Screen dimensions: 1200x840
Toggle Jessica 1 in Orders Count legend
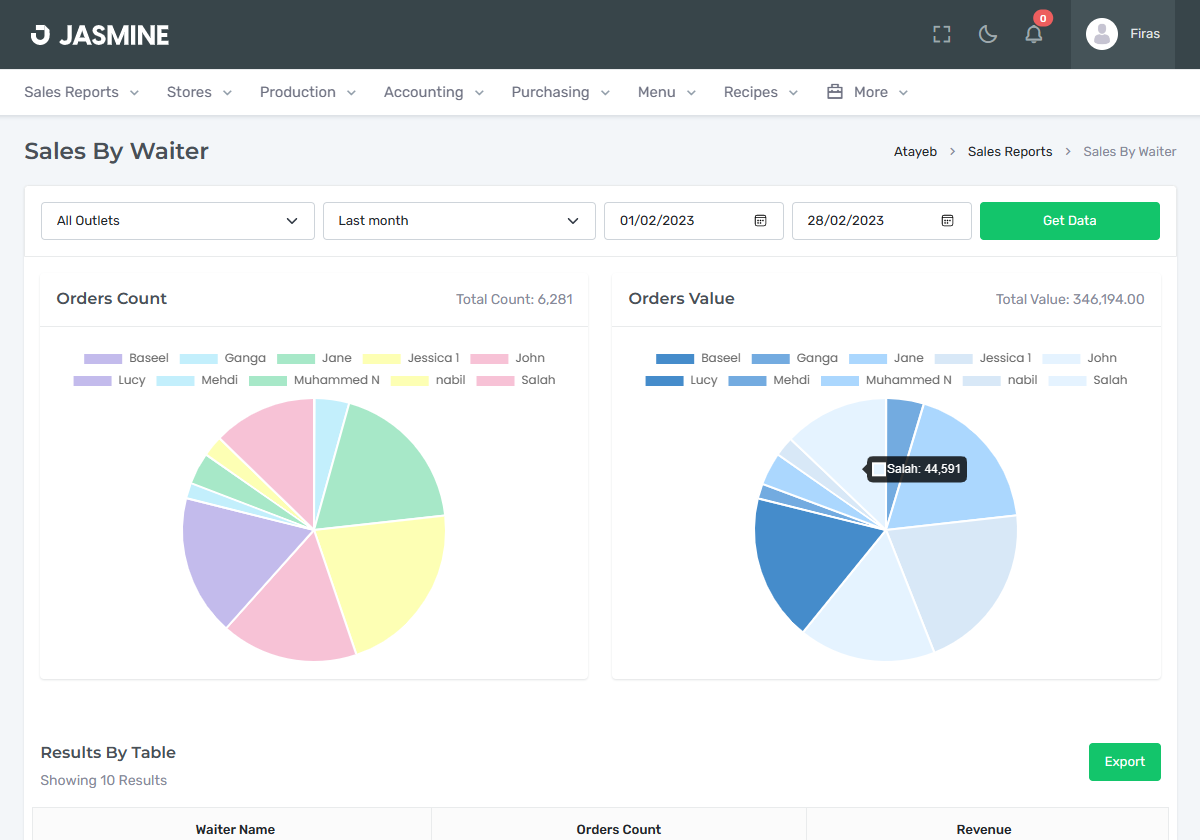(x=411, y=358)
